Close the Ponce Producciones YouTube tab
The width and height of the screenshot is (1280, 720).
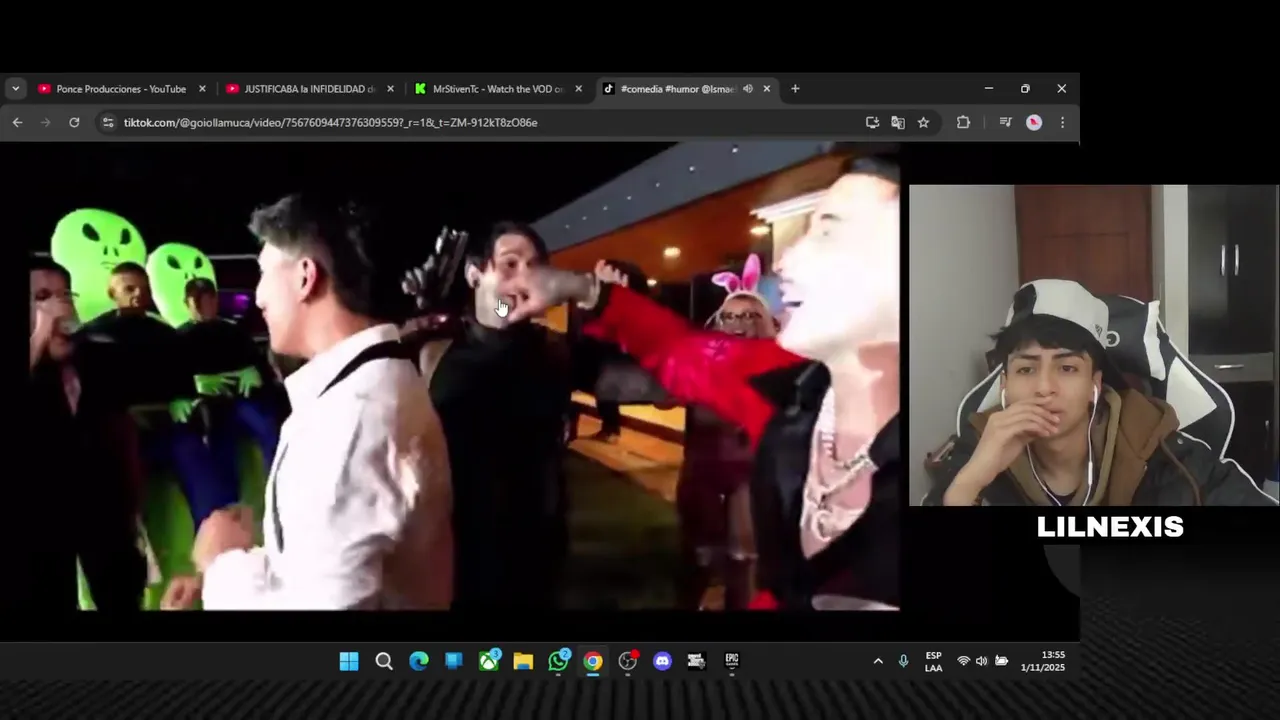click(x=202, y=89)
